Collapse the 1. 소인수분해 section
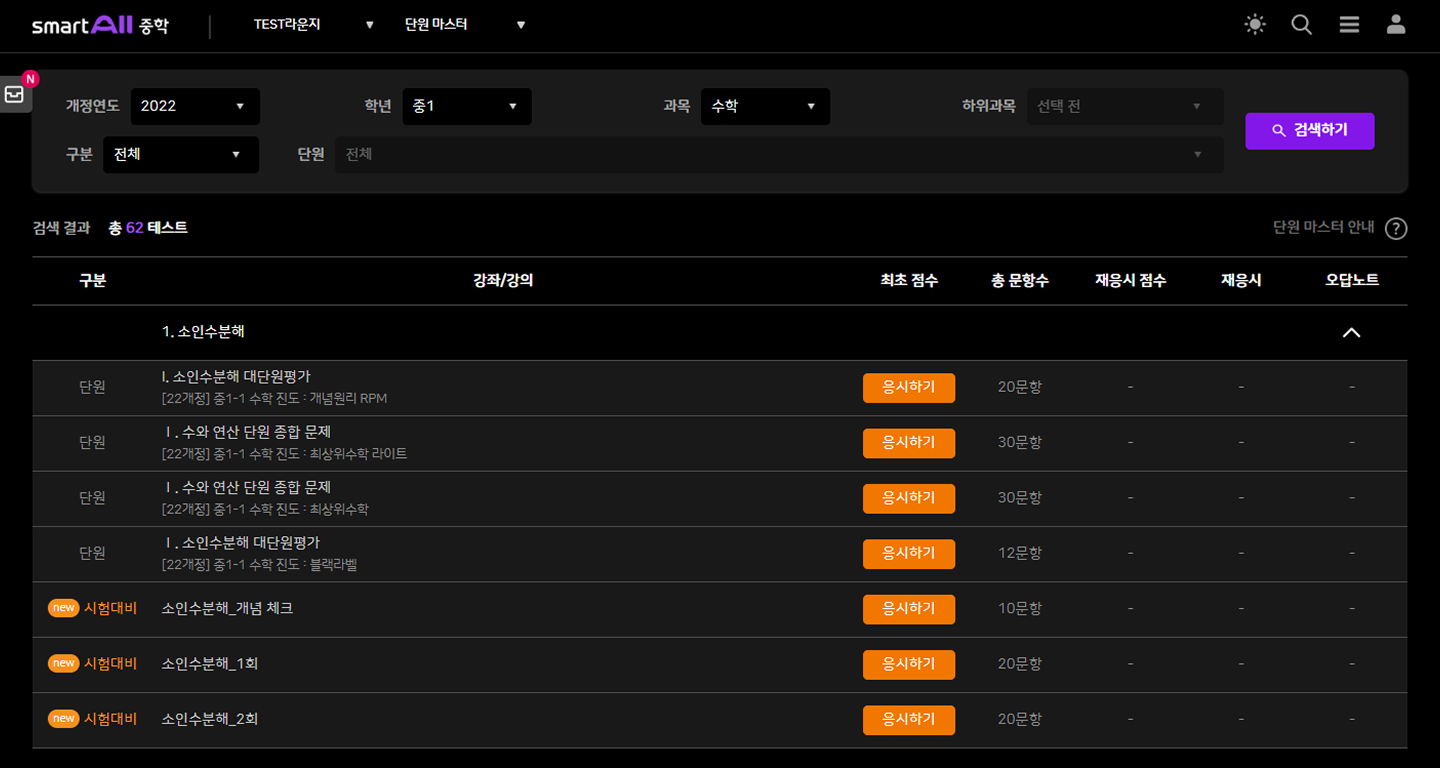Screen dimensions: 1440x768 click(x=1351, y=333)
